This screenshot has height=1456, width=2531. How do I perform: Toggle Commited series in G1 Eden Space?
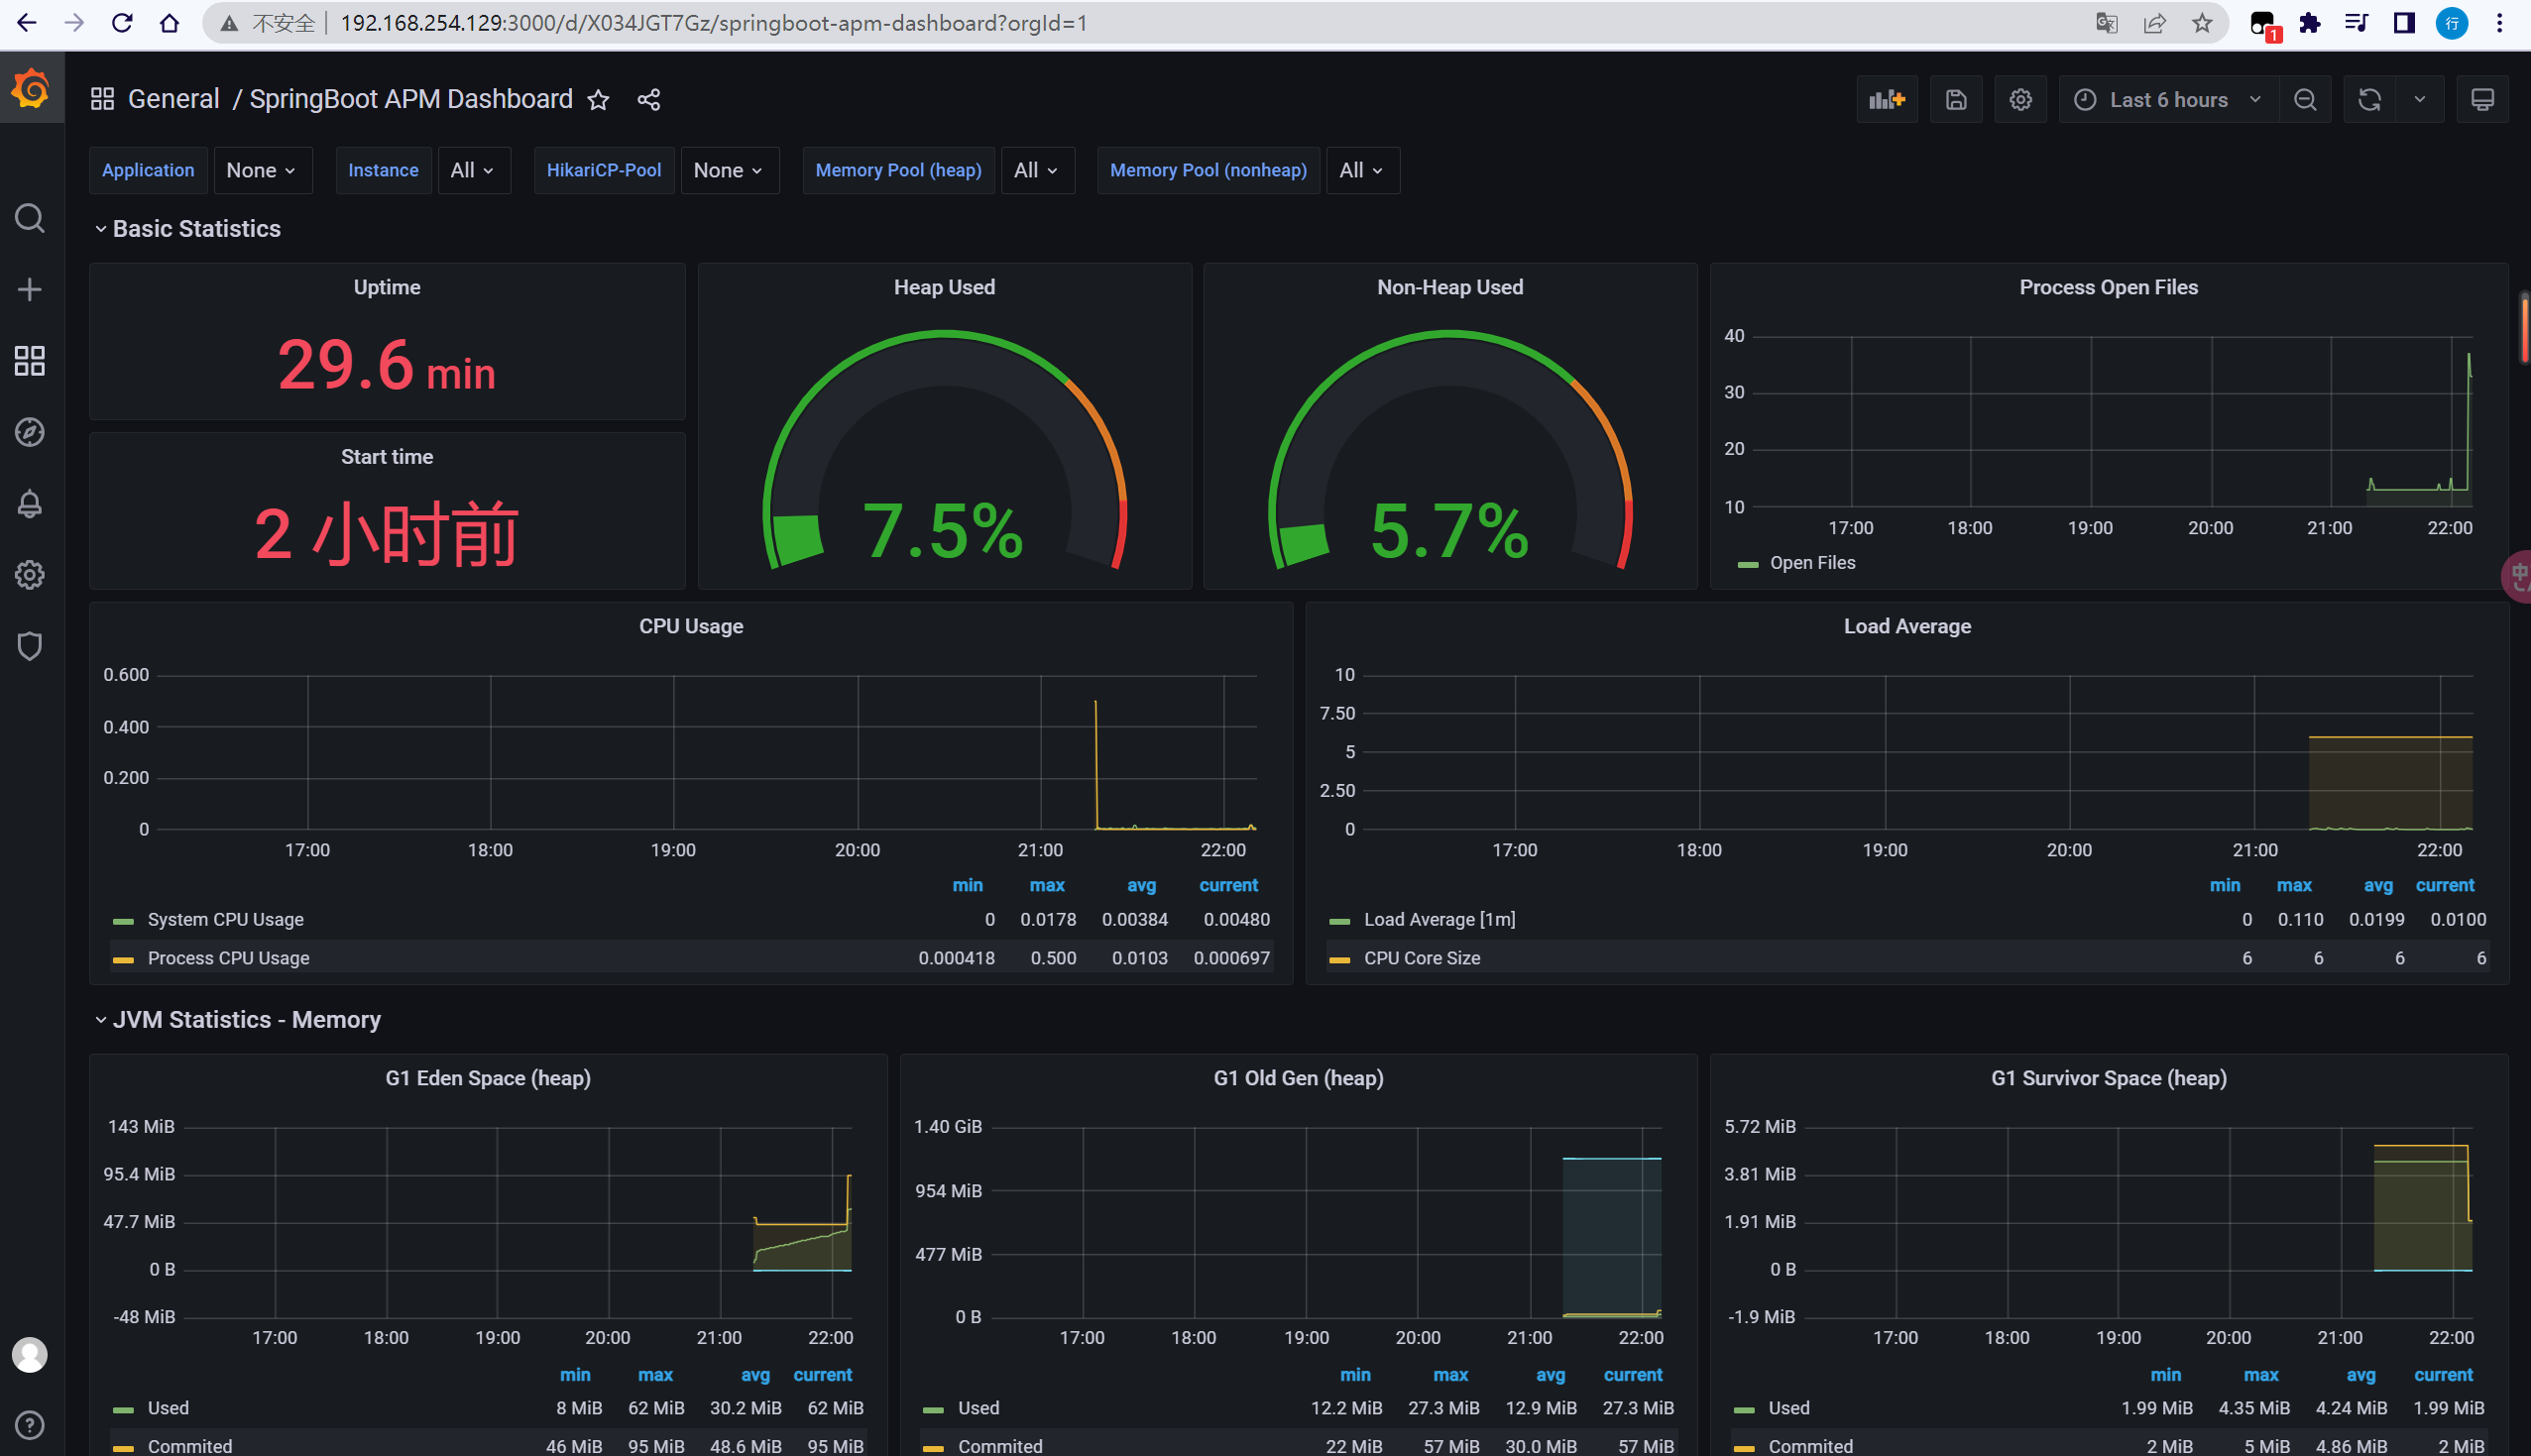pyautogui.click(x=190, y=1446)
